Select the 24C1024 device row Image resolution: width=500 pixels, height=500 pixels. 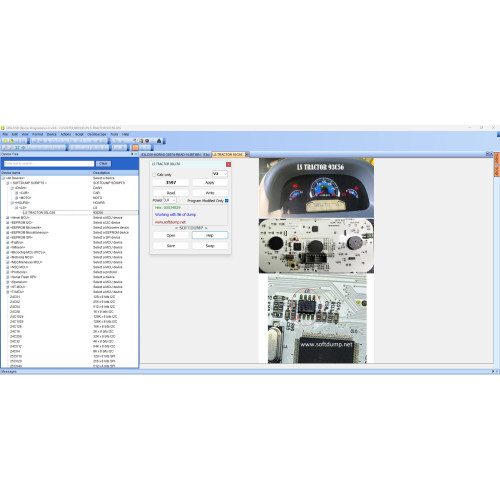69,317
